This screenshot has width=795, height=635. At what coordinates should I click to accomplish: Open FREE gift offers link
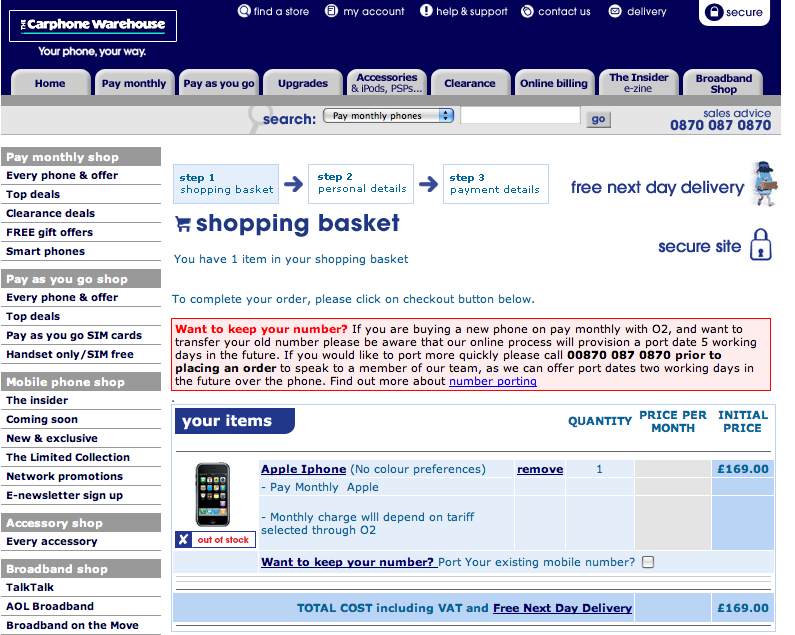click(x=50, y=232)
